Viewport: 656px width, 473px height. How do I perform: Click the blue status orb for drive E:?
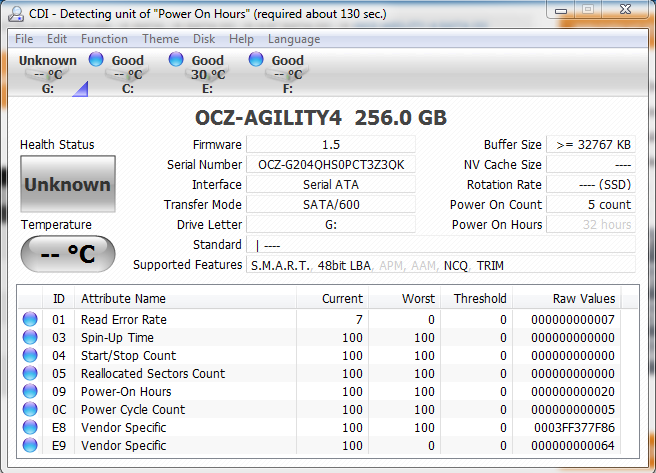[176, 60]
